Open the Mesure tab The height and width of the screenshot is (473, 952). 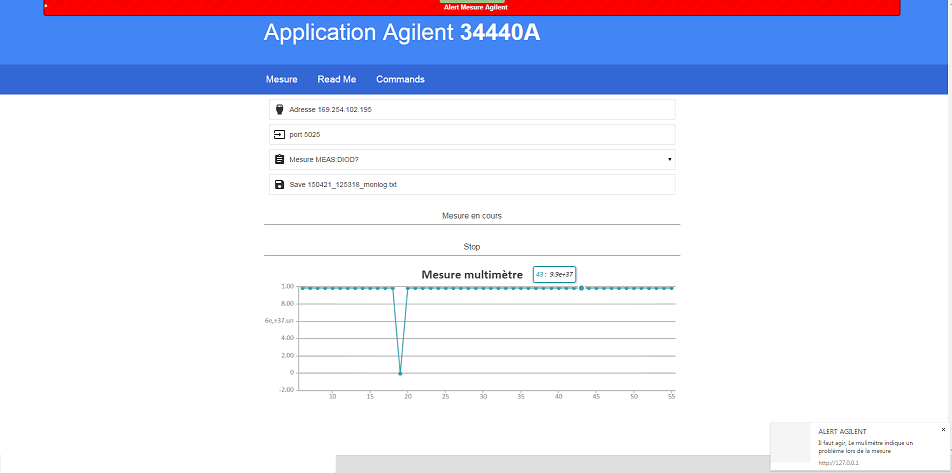(282, 80)
